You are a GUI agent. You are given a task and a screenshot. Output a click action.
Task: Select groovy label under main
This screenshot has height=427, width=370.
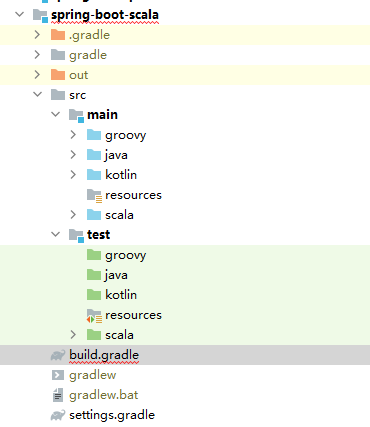tap(126, 135)
